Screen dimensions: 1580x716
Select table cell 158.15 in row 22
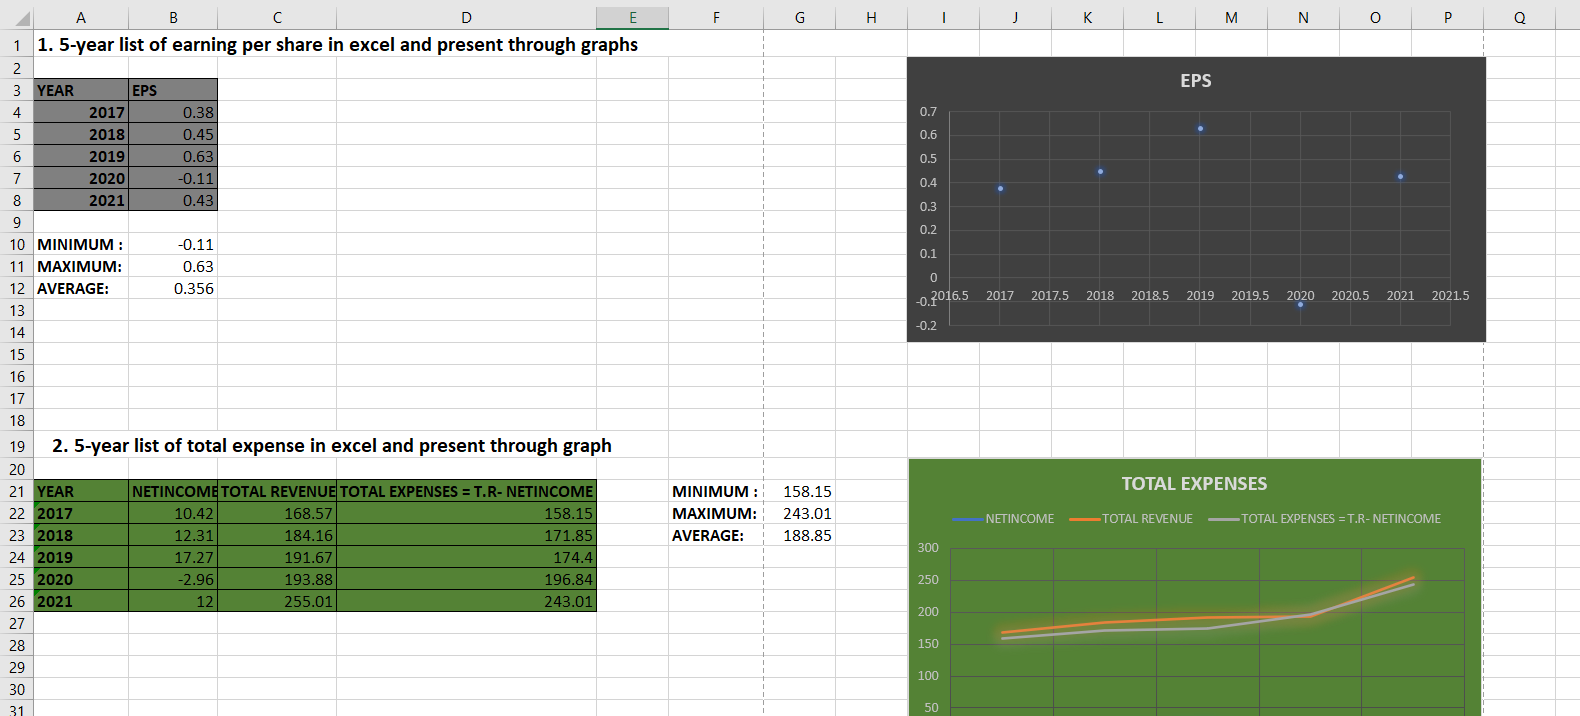pos(466,513)
